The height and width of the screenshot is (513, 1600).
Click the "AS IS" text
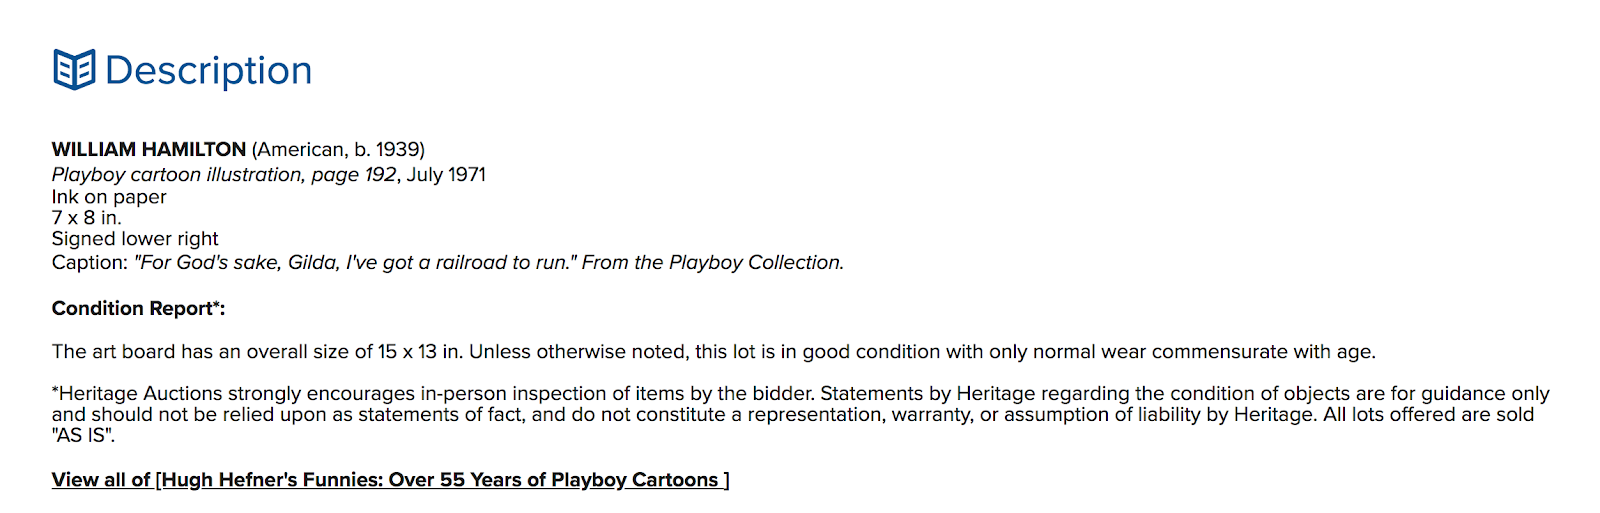(x=84, y=436)
